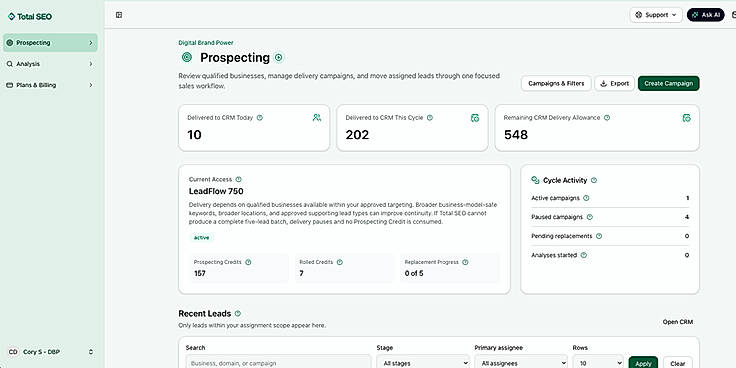Open the Analysis sidebar item
The width and height of the screenshot is (736, 368).
[x=50, y=64]
